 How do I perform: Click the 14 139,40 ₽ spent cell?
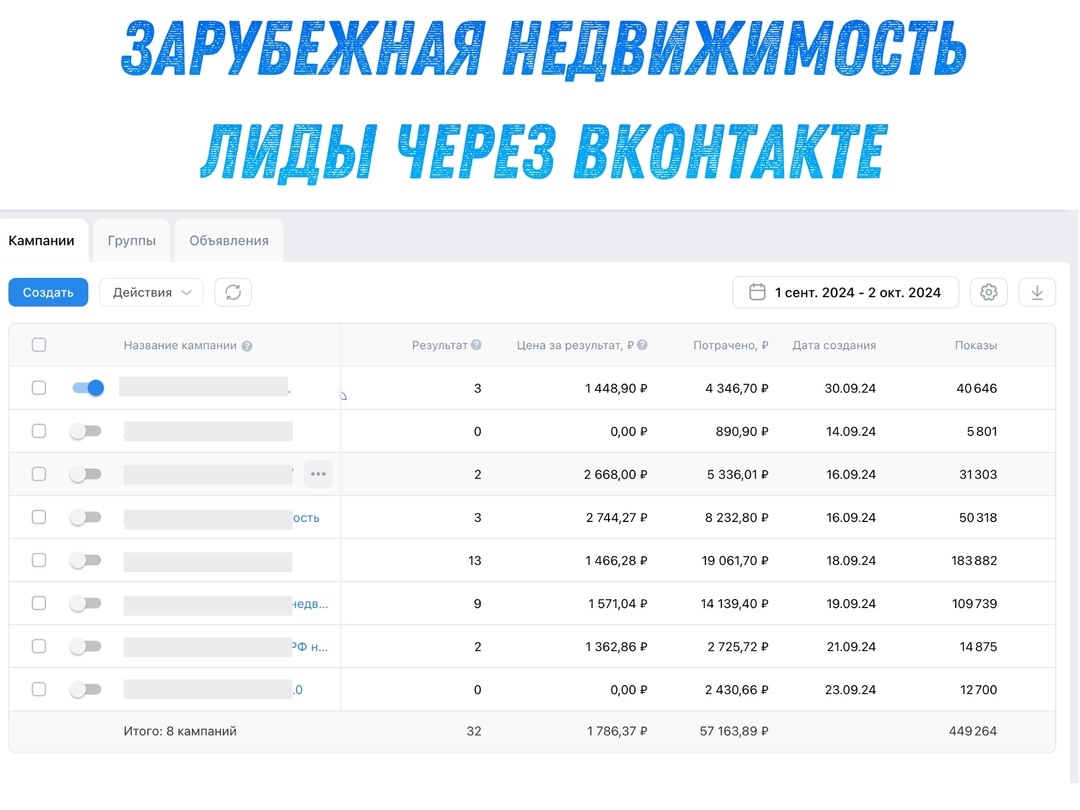click(735, 604)
